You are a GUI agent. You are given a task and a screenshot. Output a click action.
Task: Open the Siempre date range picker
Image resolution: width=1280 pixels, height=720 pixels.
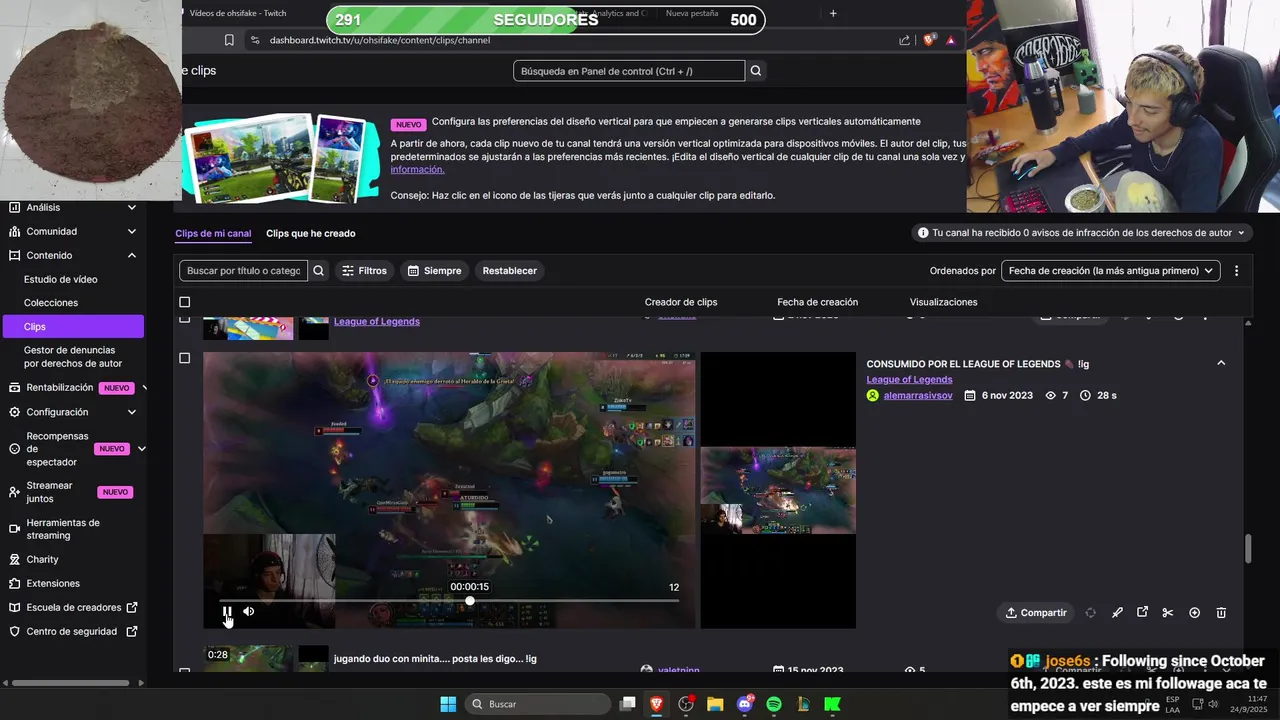pyautogui.click(x=435, y=271)
